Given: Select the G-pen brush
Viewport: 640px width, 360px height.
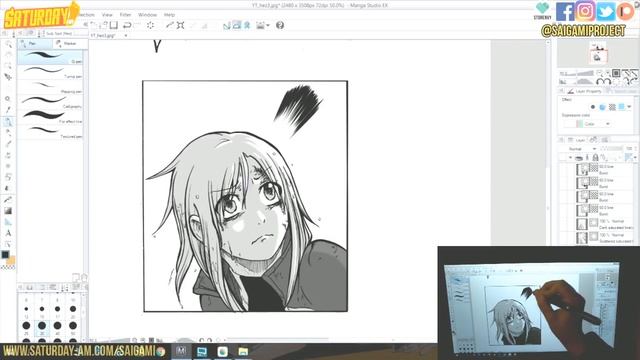Looking at the screenshot, I should tap(50, 57).
